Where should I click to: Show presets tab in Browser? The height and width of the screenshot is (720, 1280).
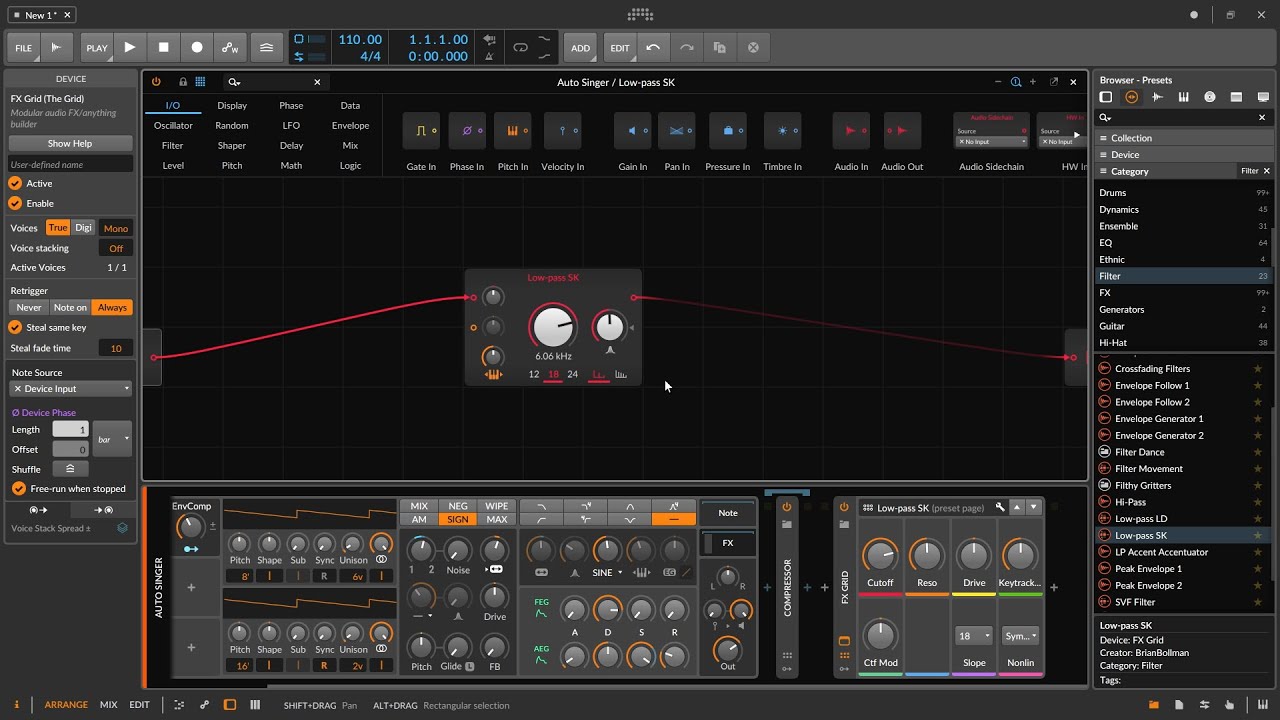1132,97
